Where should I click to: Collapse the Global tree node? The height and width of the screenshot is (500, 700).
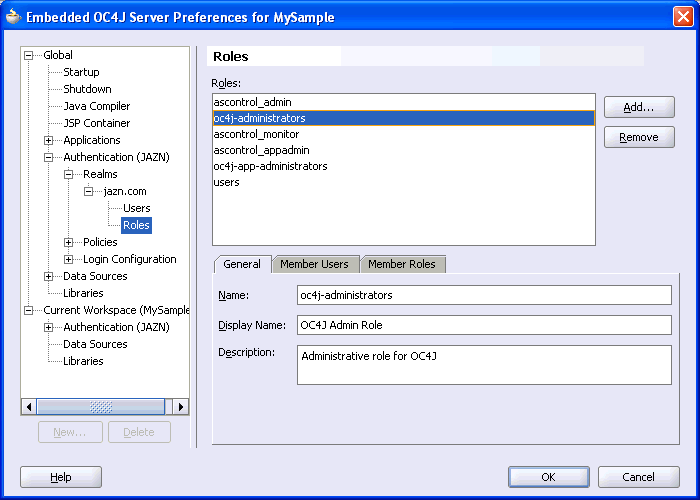click(29, 55)
